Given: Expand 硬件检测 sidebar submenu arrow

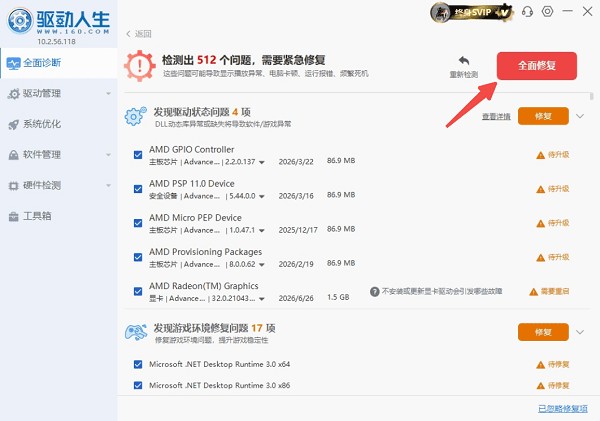Looking at the screenshot, I should (x=108, y=186).
